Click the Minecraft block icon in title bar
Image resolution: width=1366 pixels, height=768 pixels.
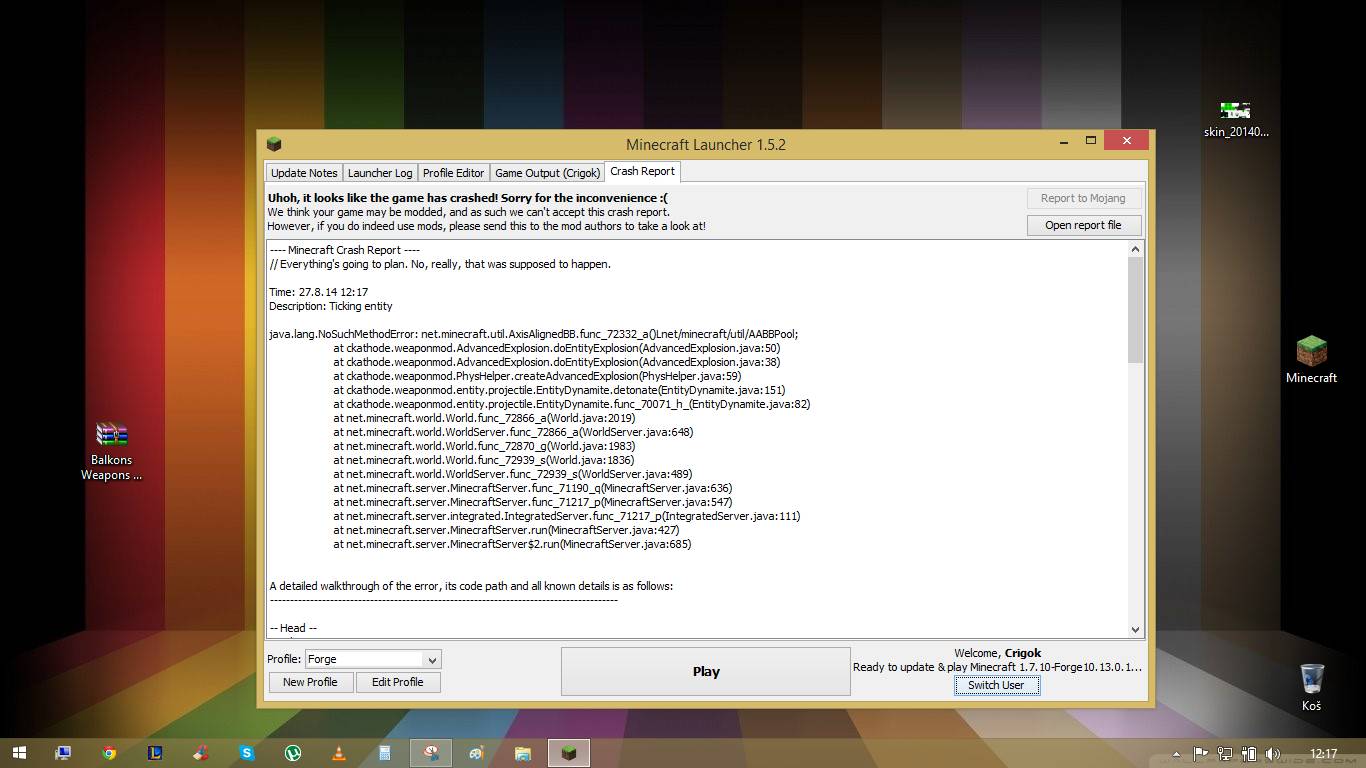click(274, 144)
